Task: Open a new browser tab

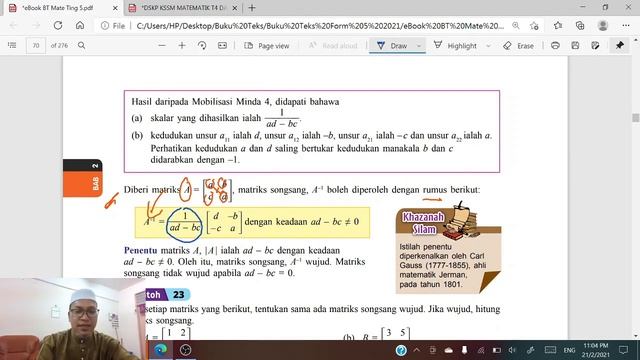Action: [x=252, y=8]
